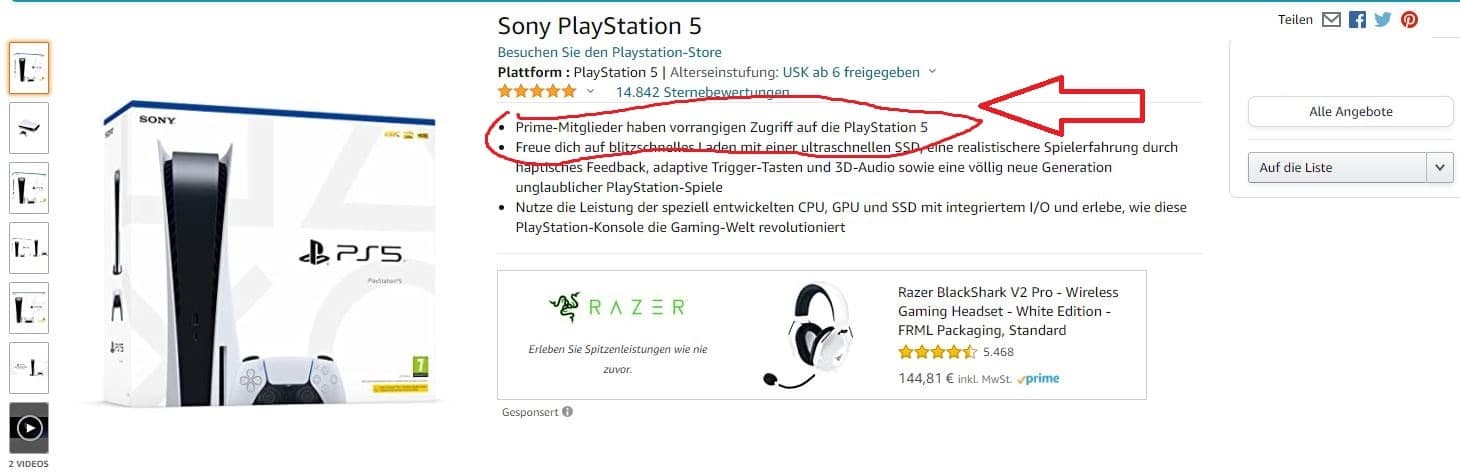
Task: Share on Facebook icon
Action: coord(1357,19)
